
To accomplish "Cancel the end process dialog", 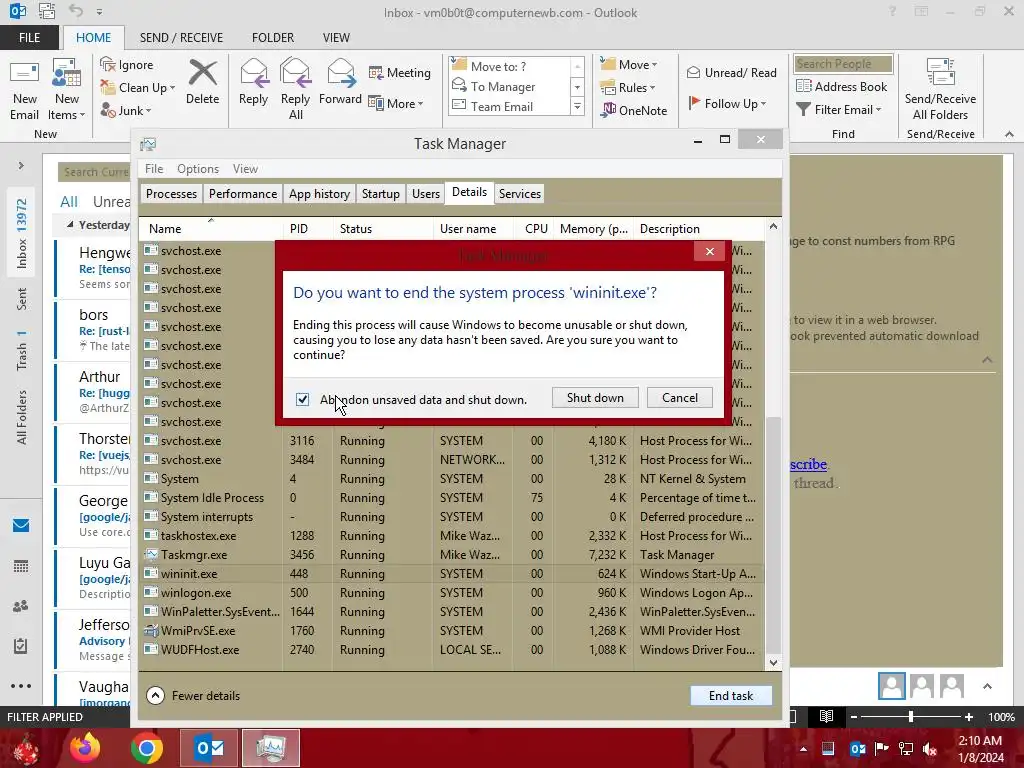I will pos(680,398).
